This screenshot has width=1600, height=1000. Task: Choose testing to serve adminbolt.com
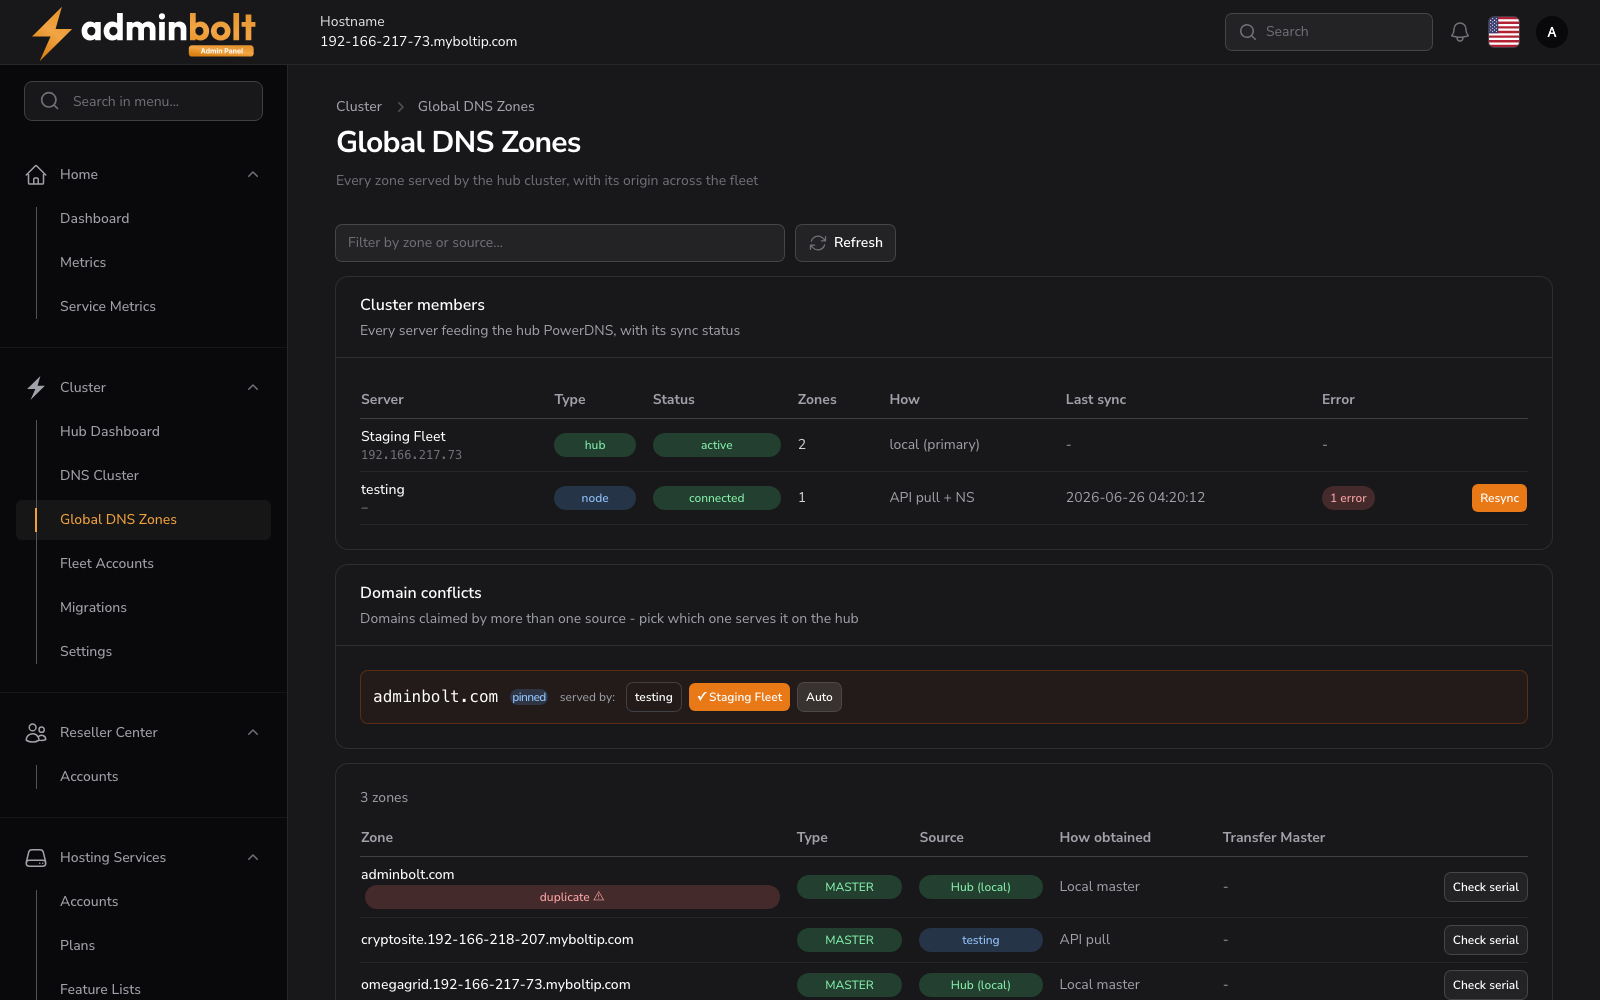click(653, 697)
